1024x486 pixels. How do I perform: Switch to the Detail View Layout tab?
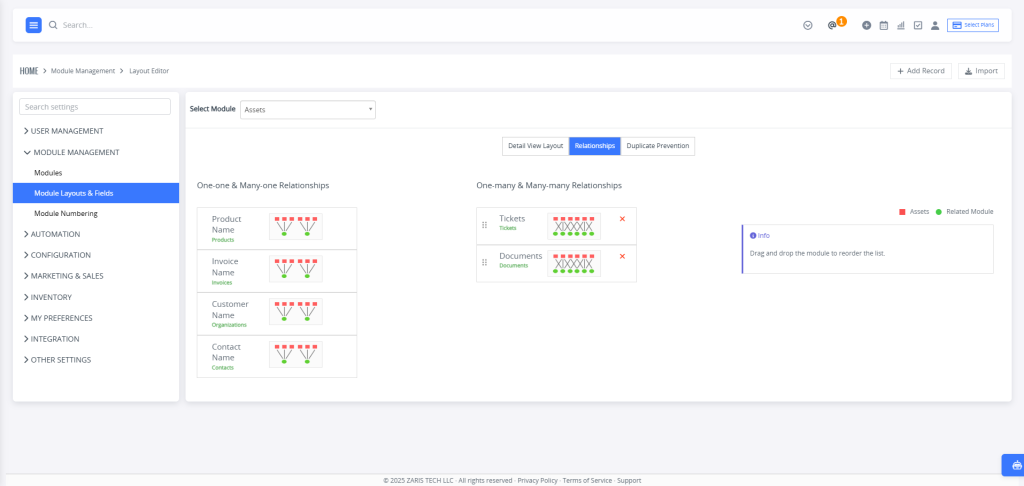(536, 146)
